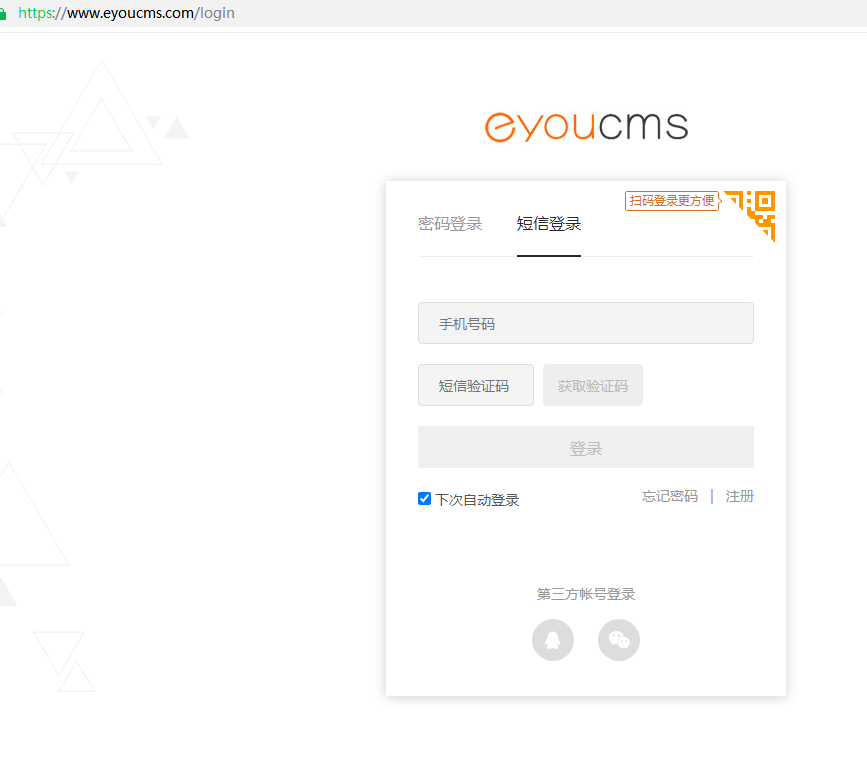Click the green padlock in address bar
Viewport: 867px width, 771px height.
tap(3, 13)
